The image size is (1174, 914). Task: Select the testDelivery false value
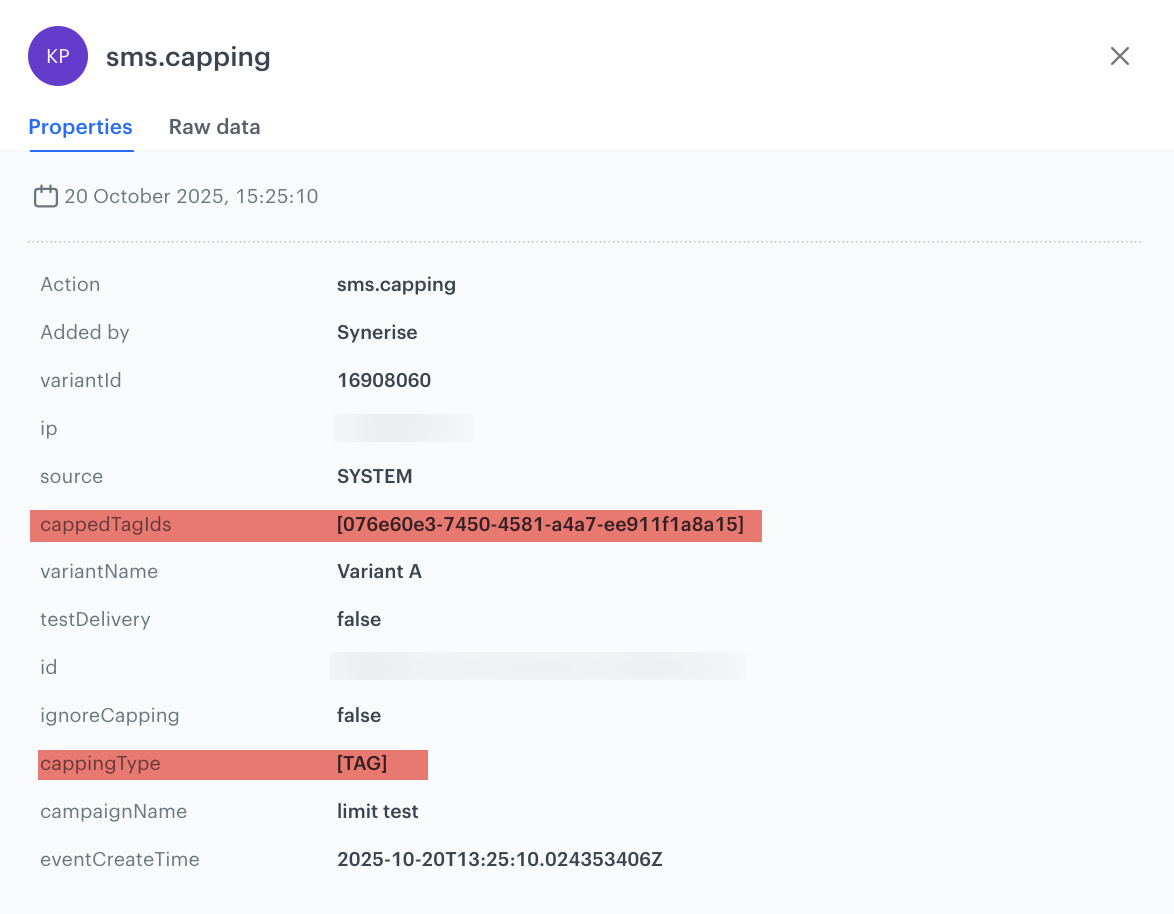coord(359,619)
